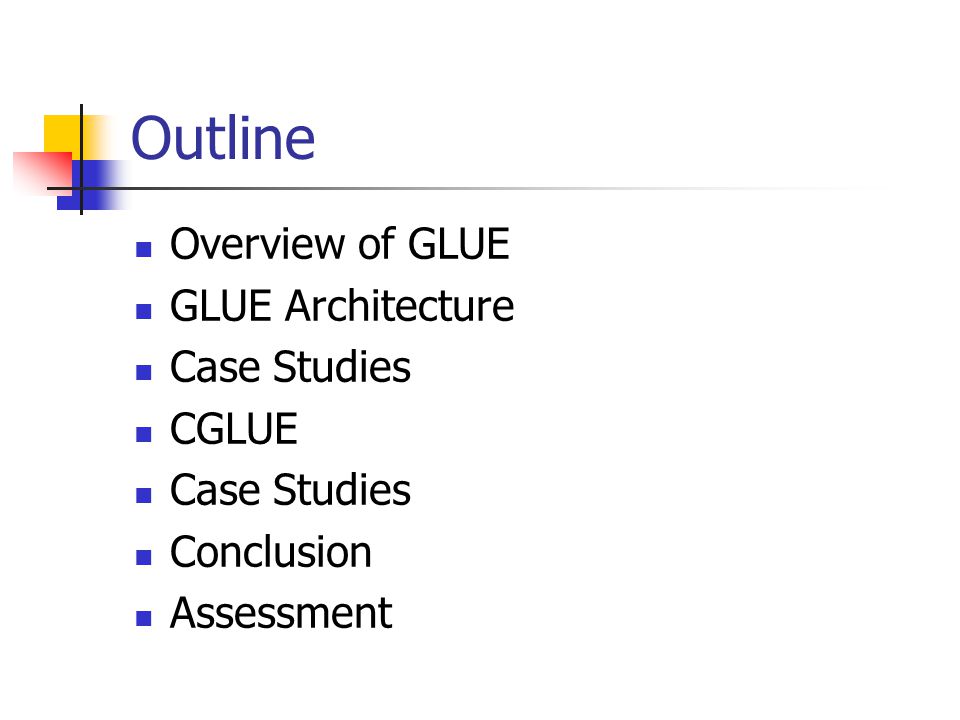Click the bullet marker beside Conclusion
This screenshot has width=960, height=720.
click(143, 557)
